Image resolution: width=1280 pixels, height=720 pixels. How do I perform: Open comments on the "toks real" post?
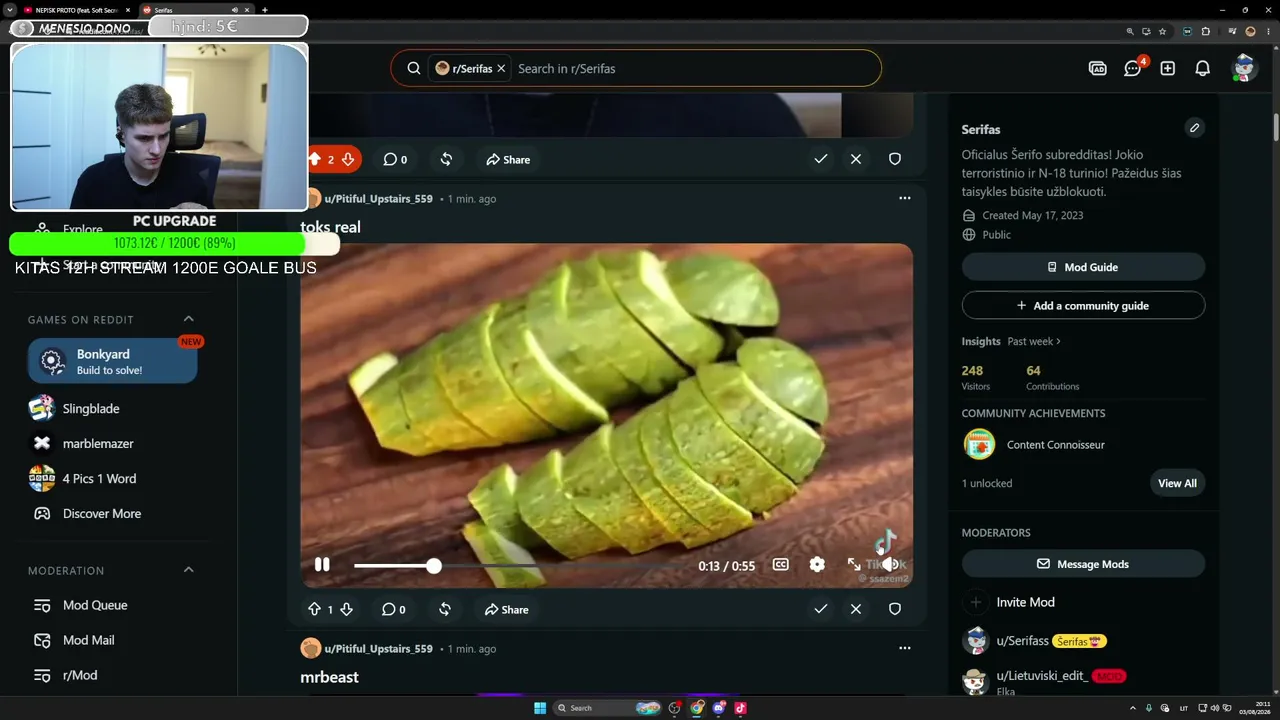[394, 609]
